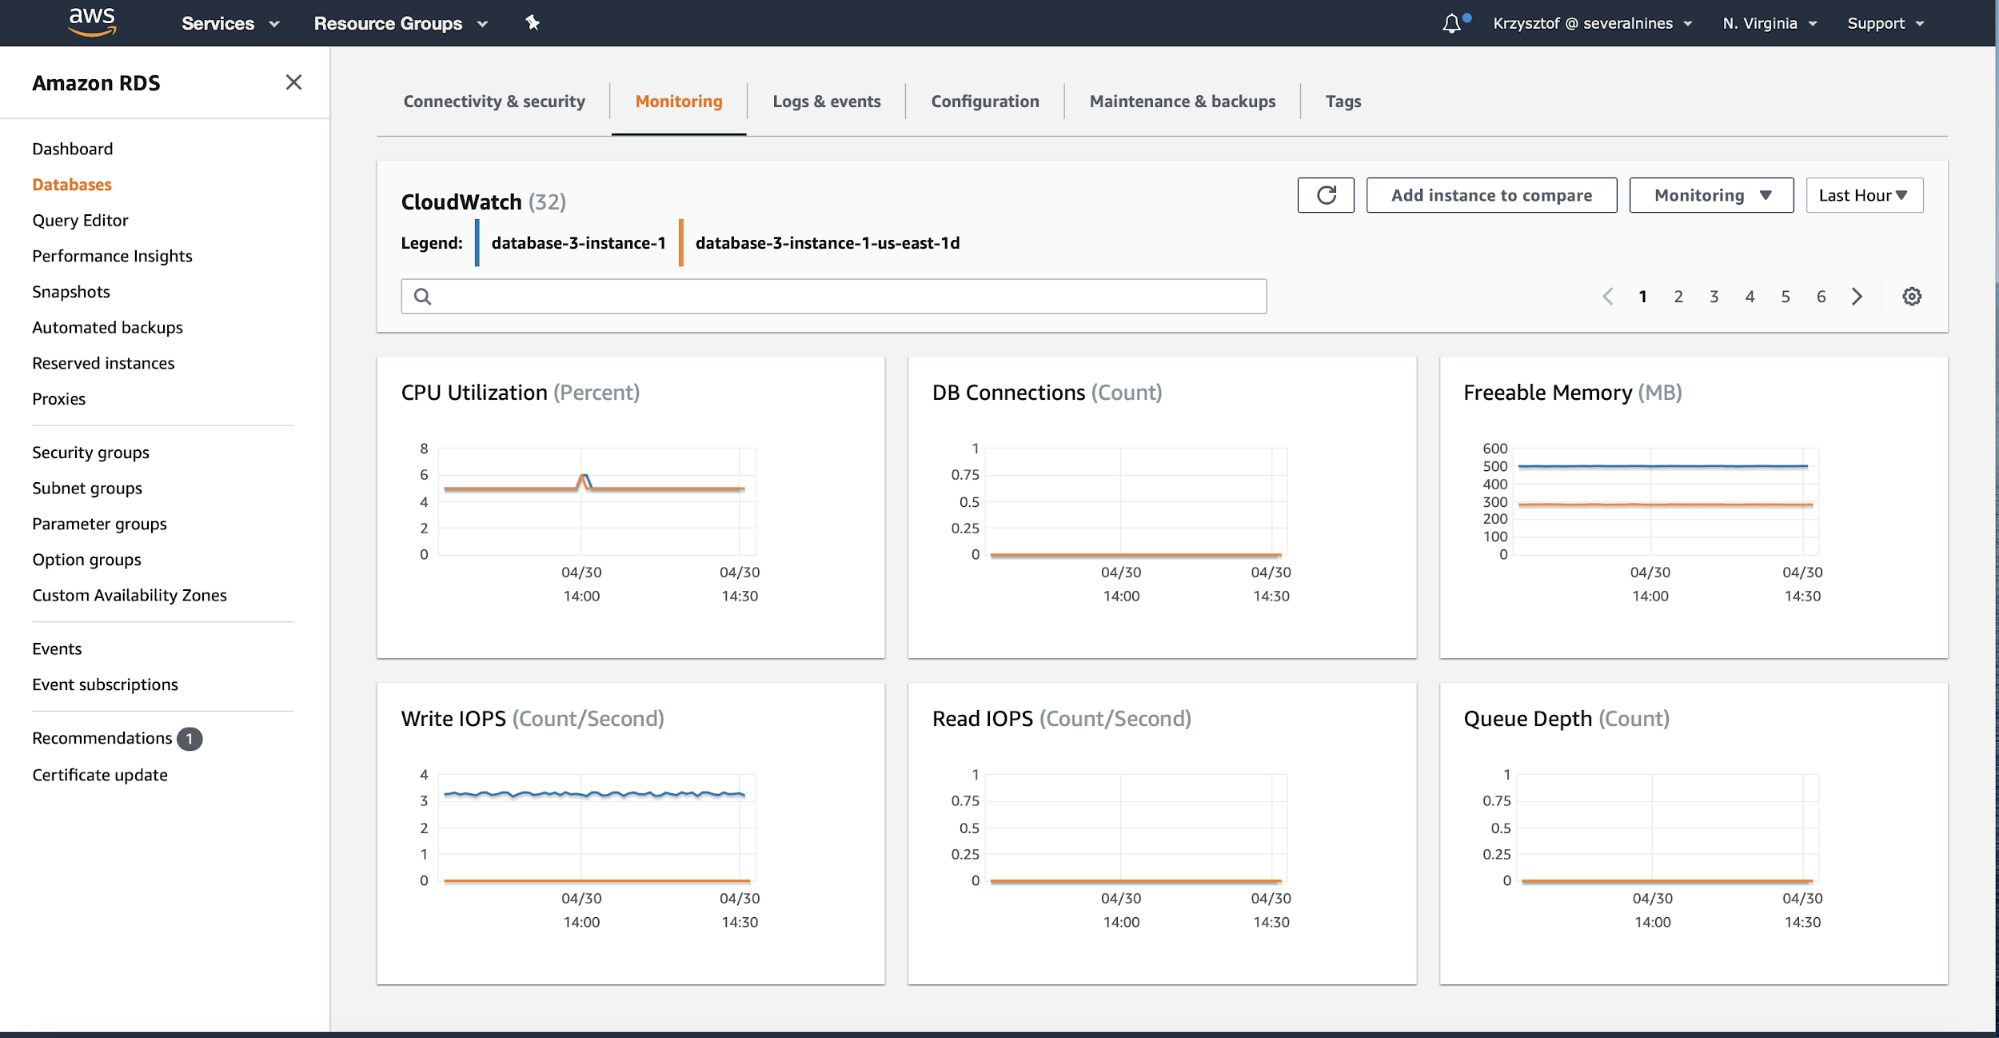1999x1038 pixels.
Task: Go to metrics page 4
Action: 1750,296
